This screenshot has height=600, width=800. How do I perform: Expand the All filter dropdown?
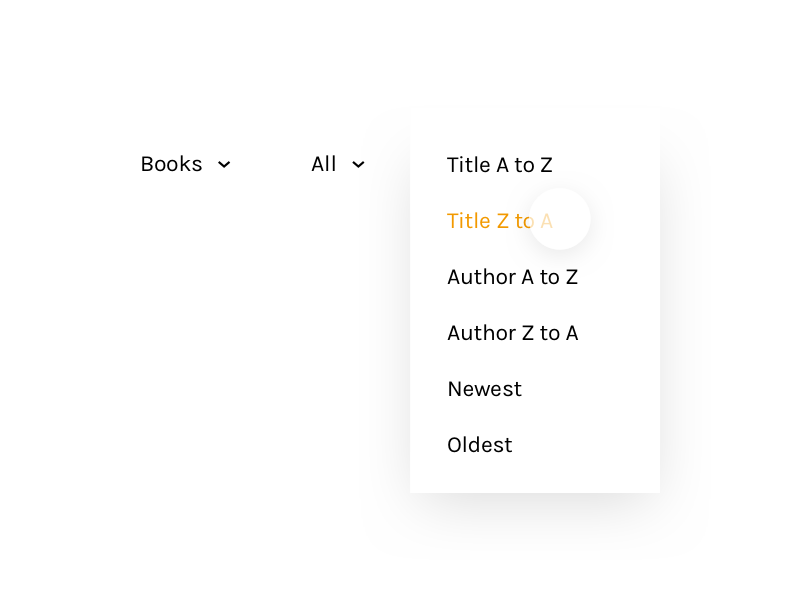coord(337,164)
